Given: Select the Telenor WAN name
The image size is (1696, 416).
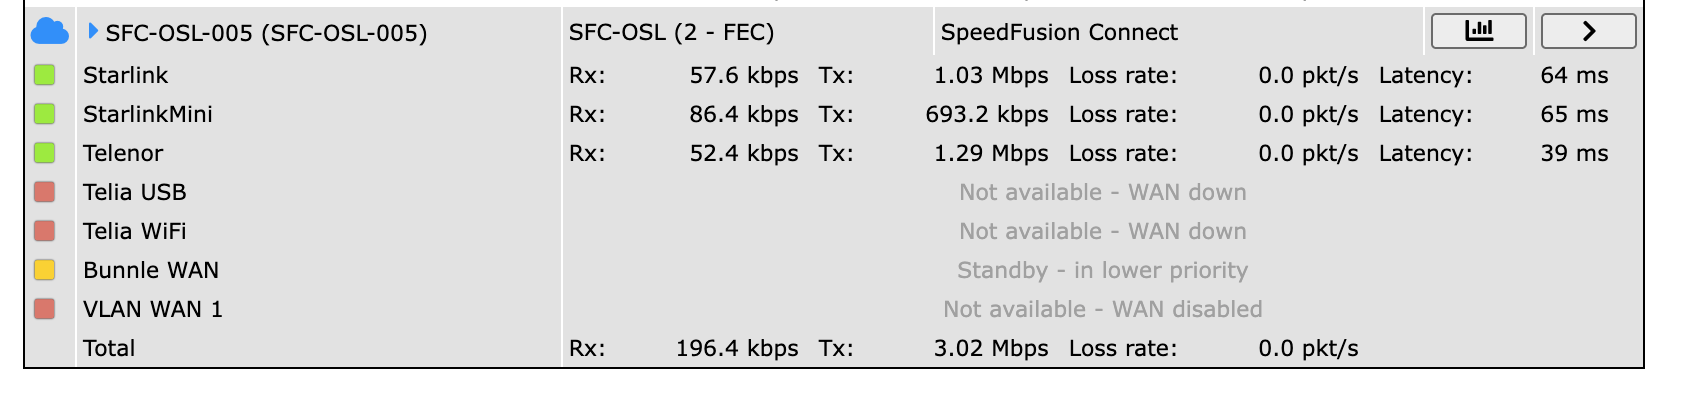Looking at the screenshot, I should pyautogui.click(x=122, y=153).
